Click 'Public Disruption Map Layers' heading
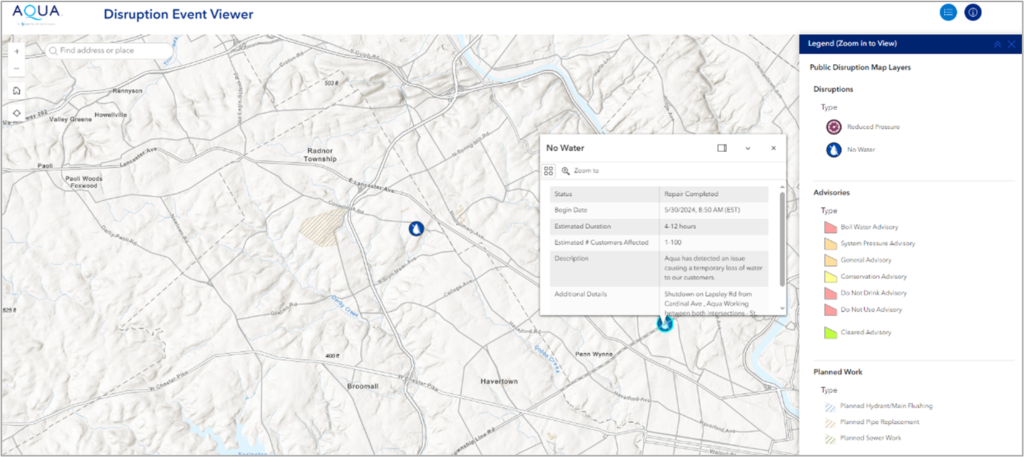The image size is (1024, 457). 860,67
